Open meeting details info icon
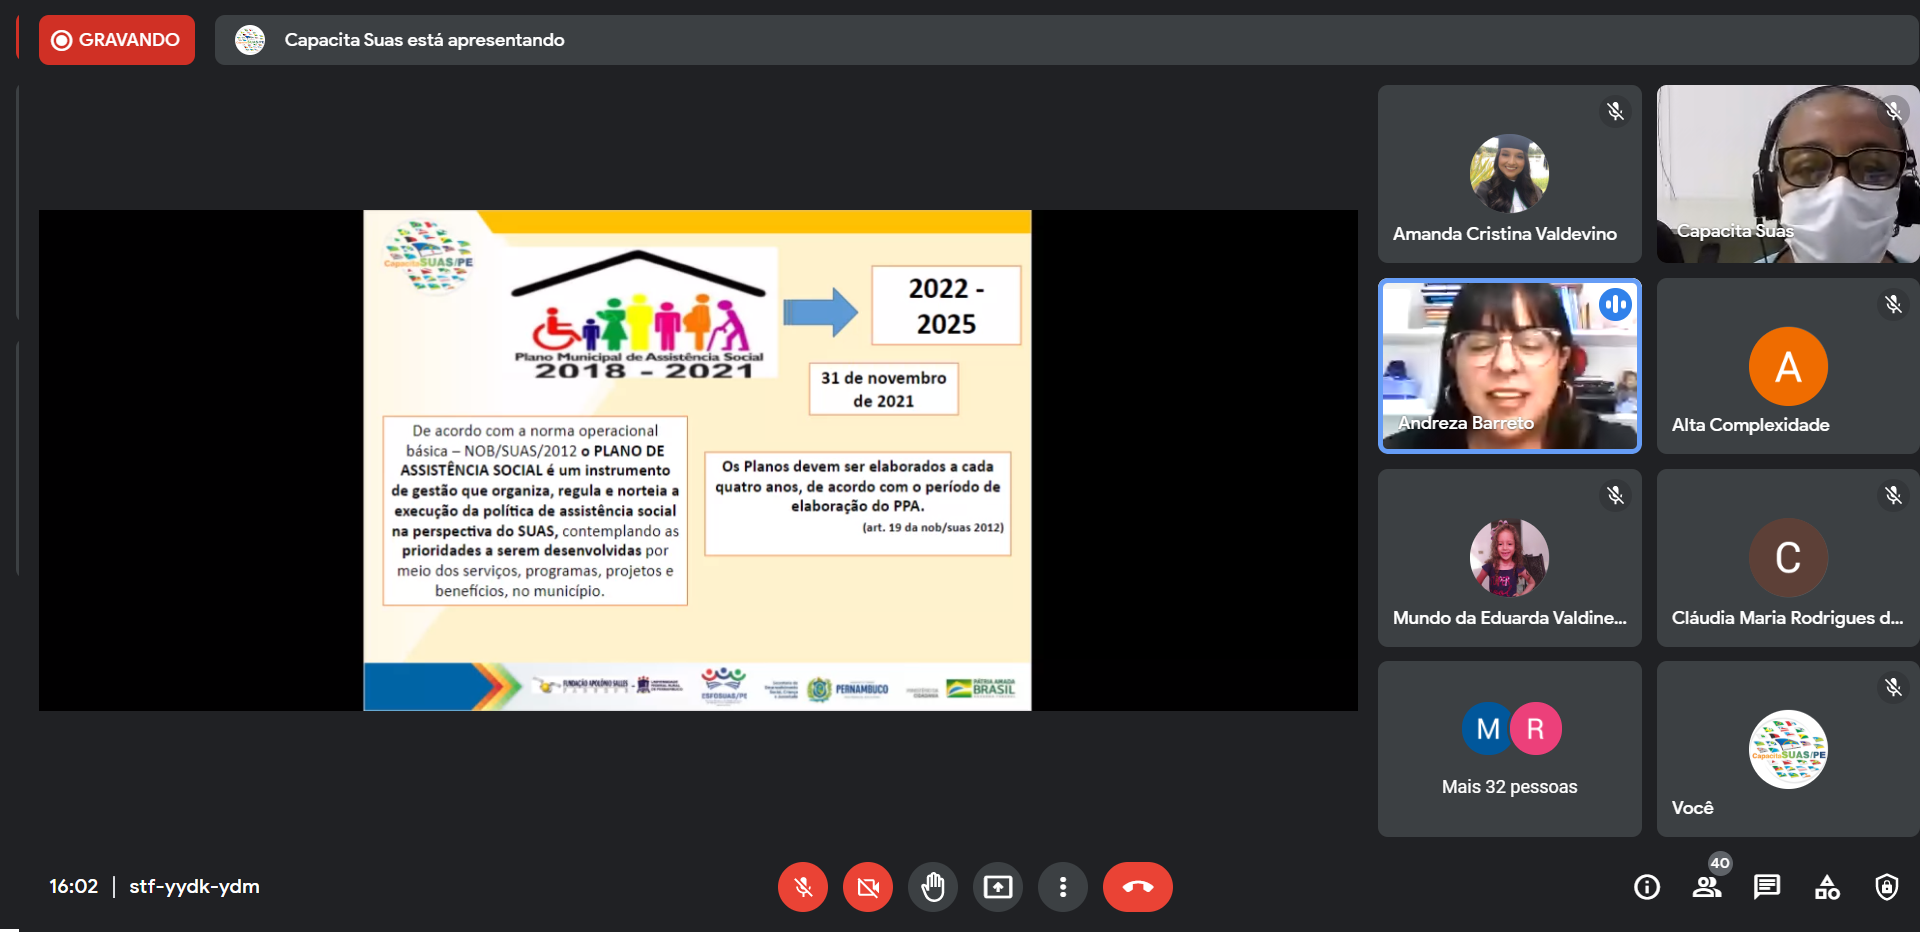This screenshot has height=932, width=1920. click(x=1646, y=887)
